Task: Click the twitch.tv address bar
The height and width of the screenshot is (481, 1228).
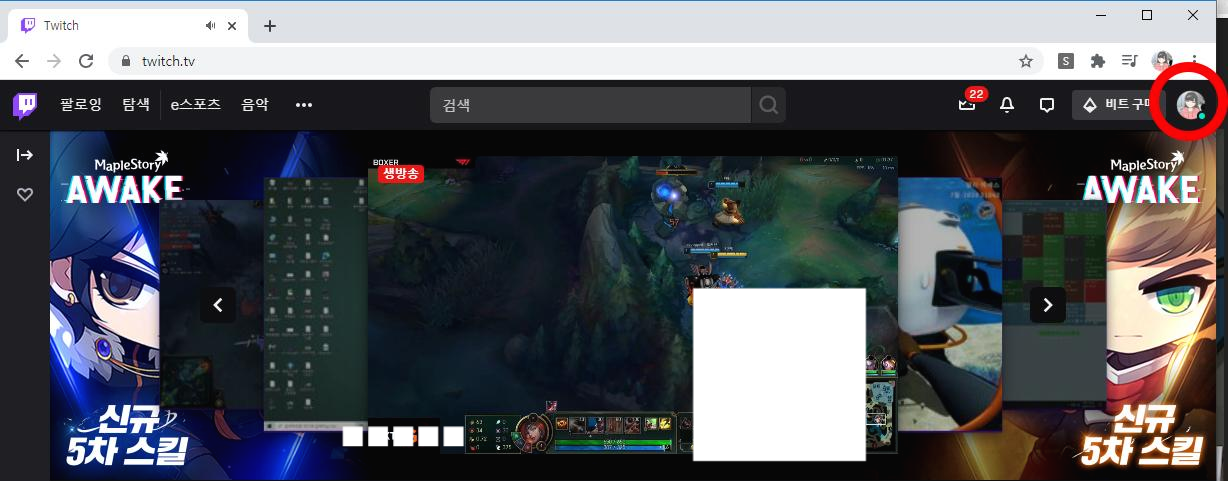Action: (575, 61)
